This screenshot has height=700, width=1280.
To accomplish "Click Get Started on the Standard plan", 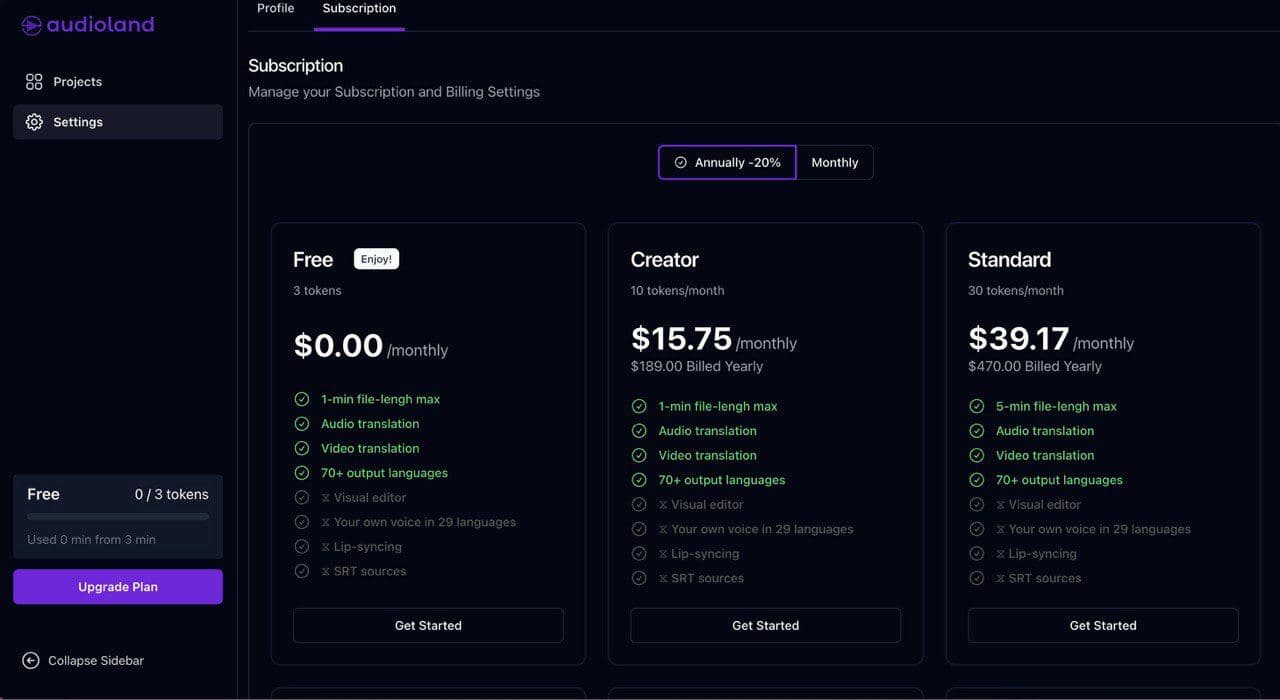I will click(1103, 626).
